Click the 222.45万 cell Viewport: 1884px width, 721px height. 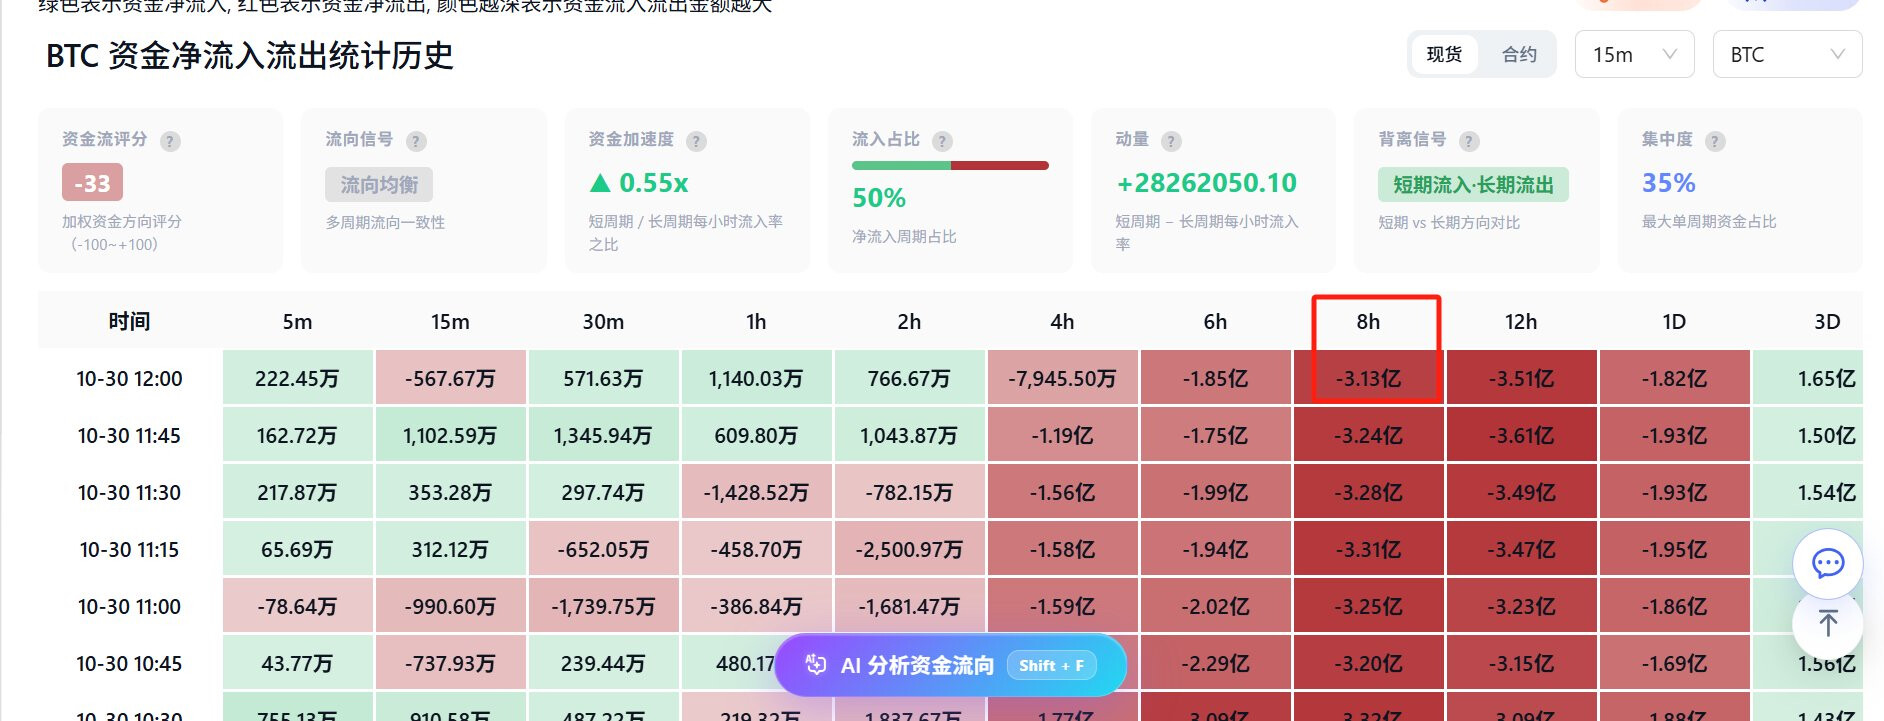click(x=298, y=379)
